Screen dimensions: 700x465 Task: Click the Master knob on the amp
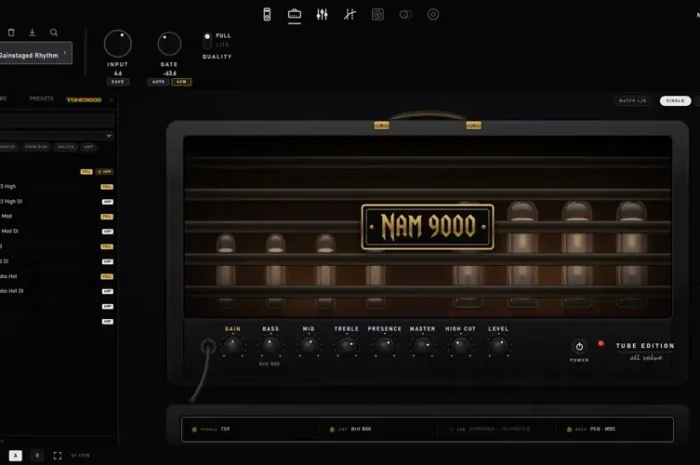point(422,345)
